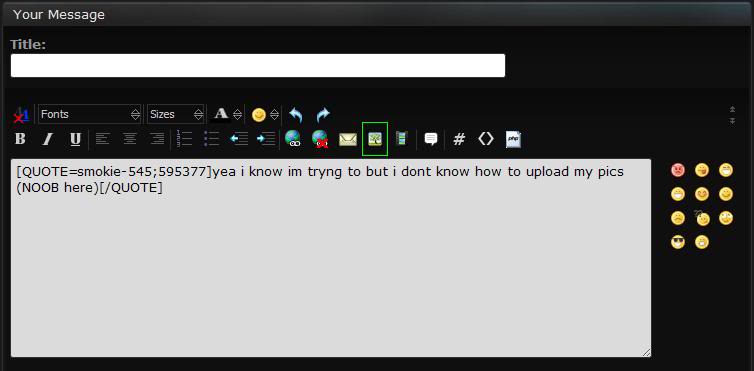Screen dimensions: 754x371
Task: Click the Title input field
Action: click(258, 65)
